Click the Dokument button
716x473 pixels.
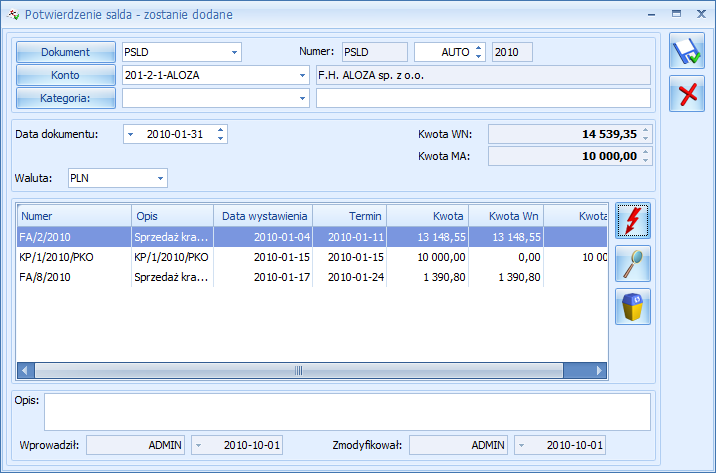(66, 52)
